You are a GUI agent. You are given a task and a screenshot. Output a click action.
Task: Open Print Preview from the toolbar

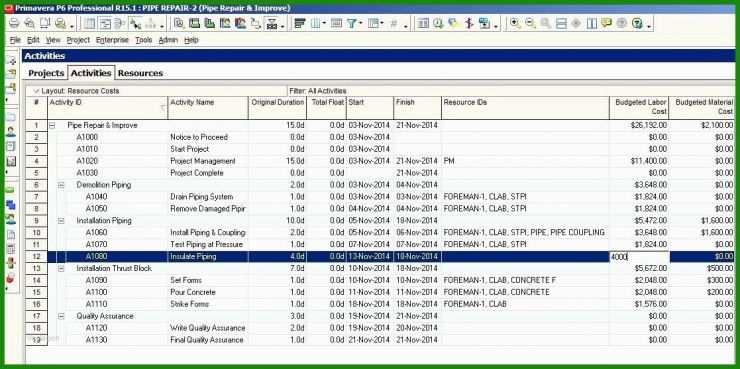(x=29, y=23)
